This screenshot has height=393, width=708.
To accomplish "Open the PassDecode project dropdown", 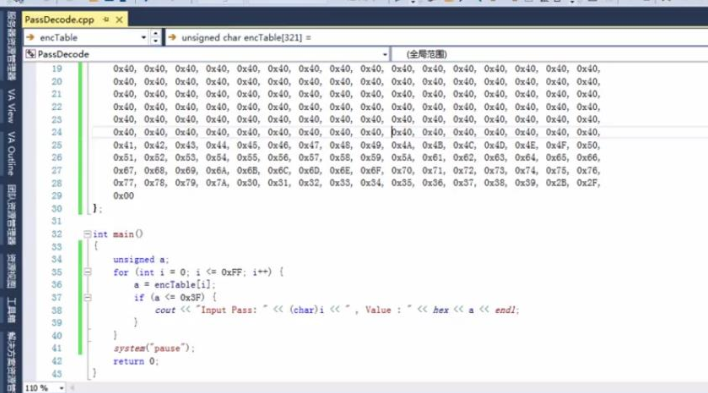I will click(207, 54).
